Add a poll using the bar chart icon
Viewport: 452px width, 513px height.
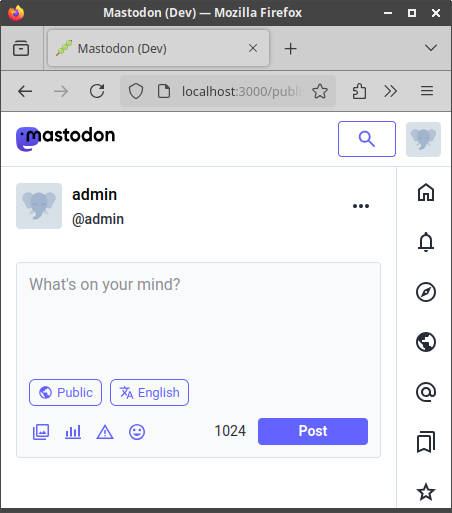coord(73,432)
